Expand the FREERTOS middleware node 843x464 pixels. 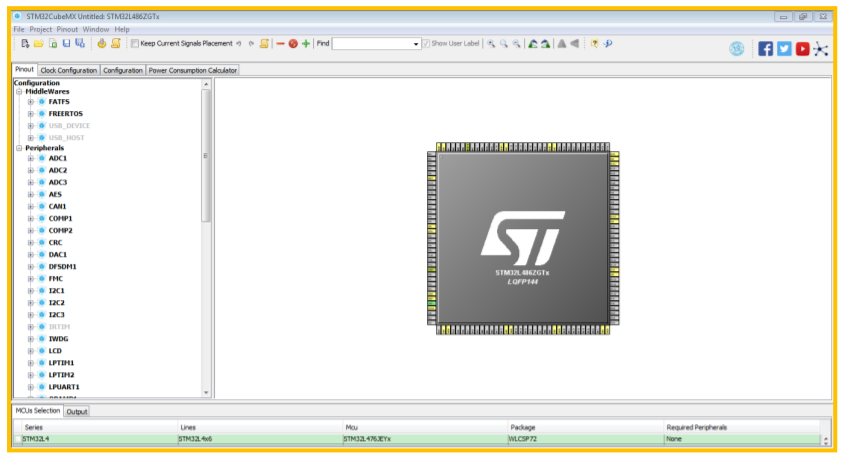(31, 114)
